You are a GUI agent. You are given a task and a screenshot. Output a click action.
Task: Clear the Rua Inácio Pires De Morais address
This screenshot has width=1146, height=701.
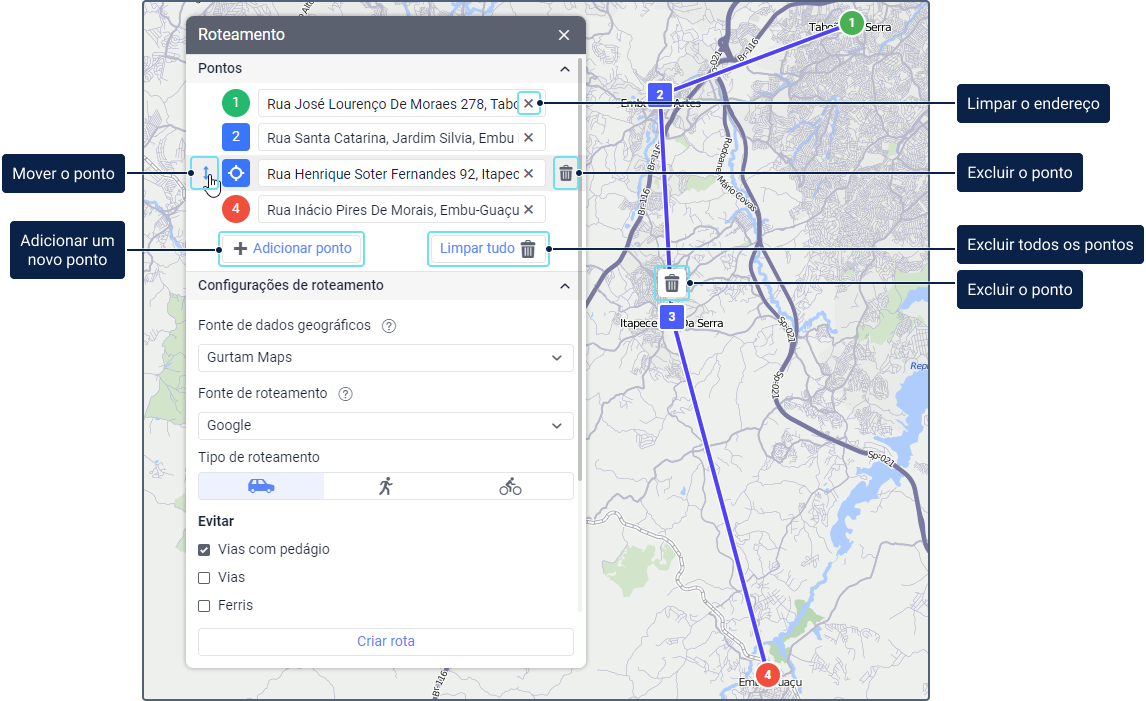pos(528,210)
